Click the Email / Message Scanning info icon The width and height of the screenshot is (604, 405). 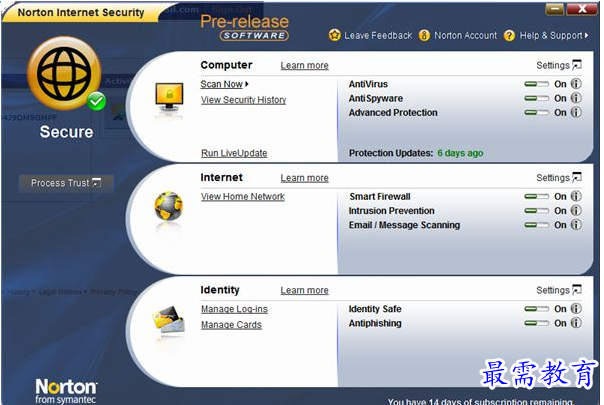coord(576,225)
